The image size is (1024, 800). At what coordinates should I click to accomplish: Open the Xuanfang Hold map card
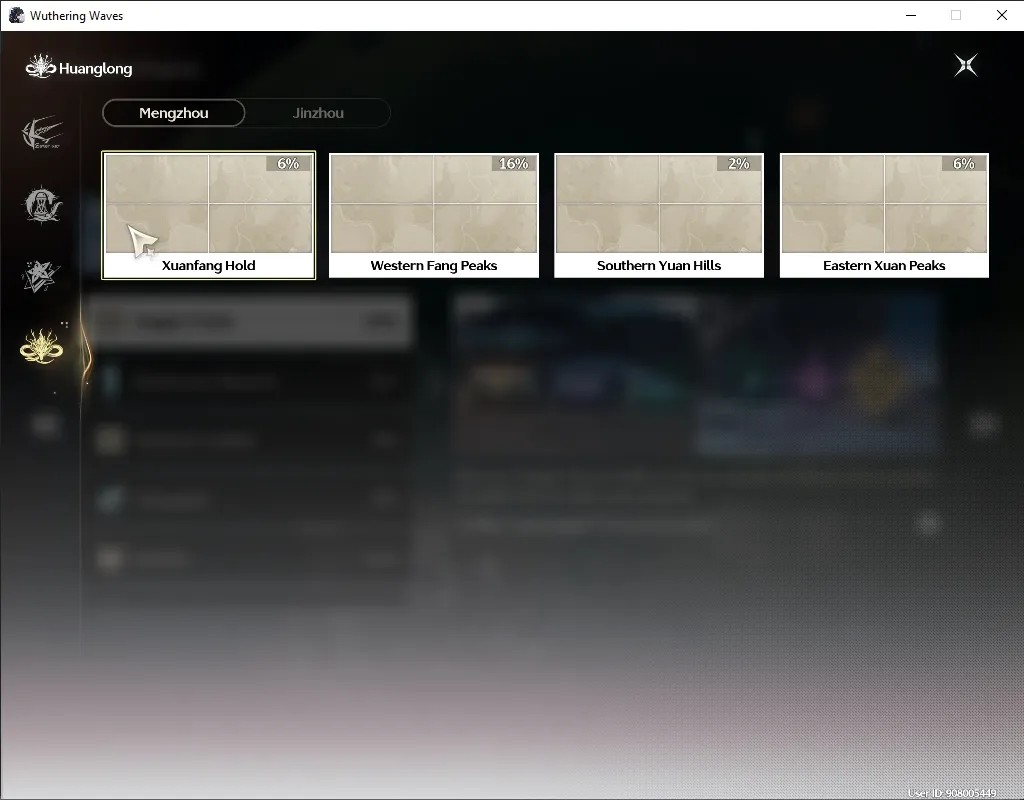click(208, 216)
